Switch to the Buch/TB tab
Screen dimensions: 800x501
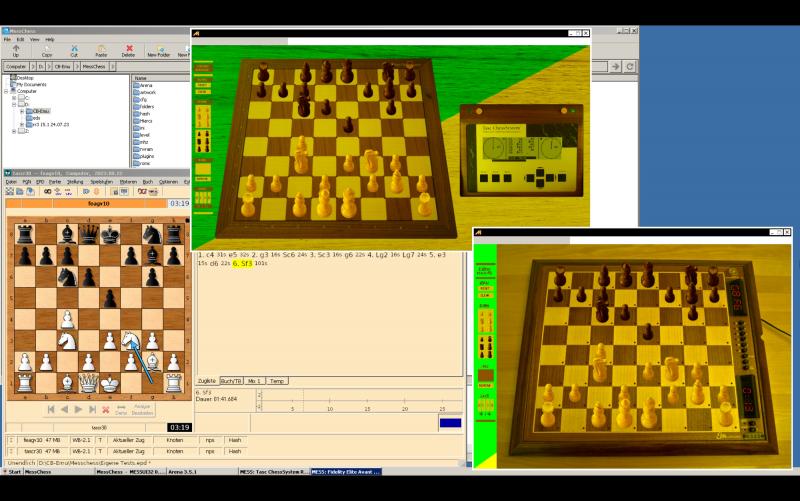coord(232,381)
